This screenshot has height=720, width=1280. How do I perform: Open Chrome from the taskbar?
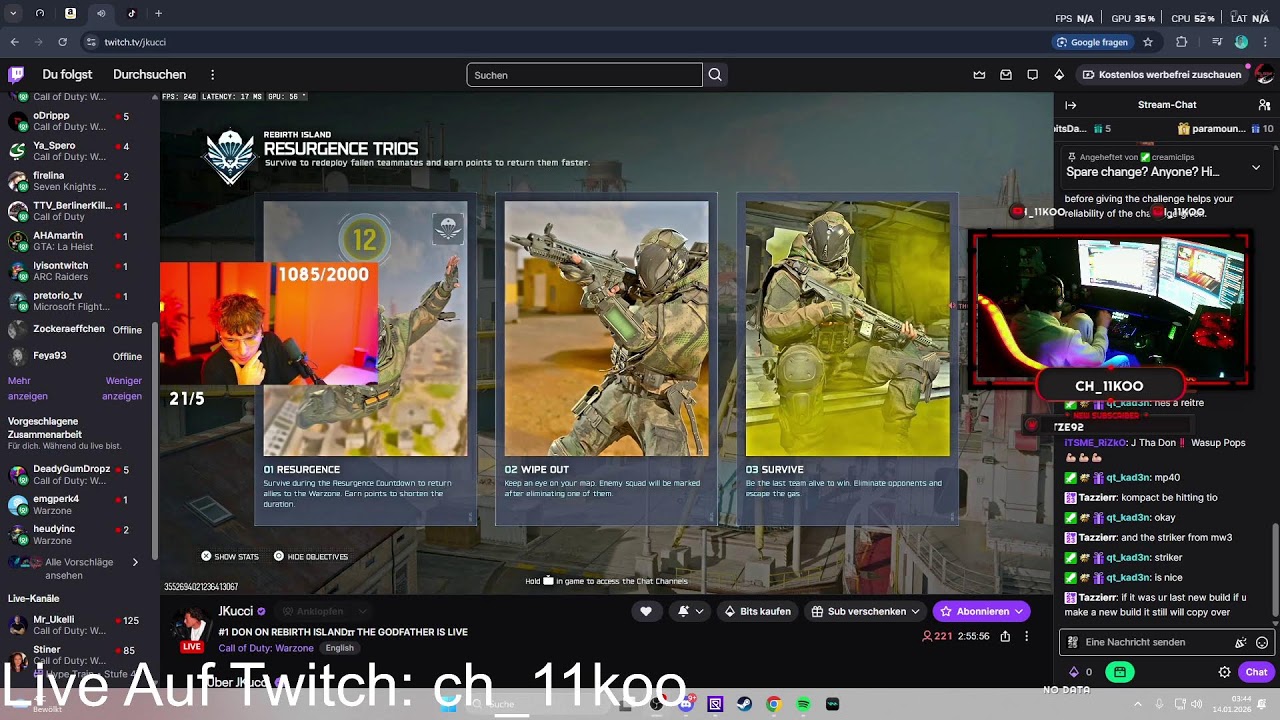[773, 704]
